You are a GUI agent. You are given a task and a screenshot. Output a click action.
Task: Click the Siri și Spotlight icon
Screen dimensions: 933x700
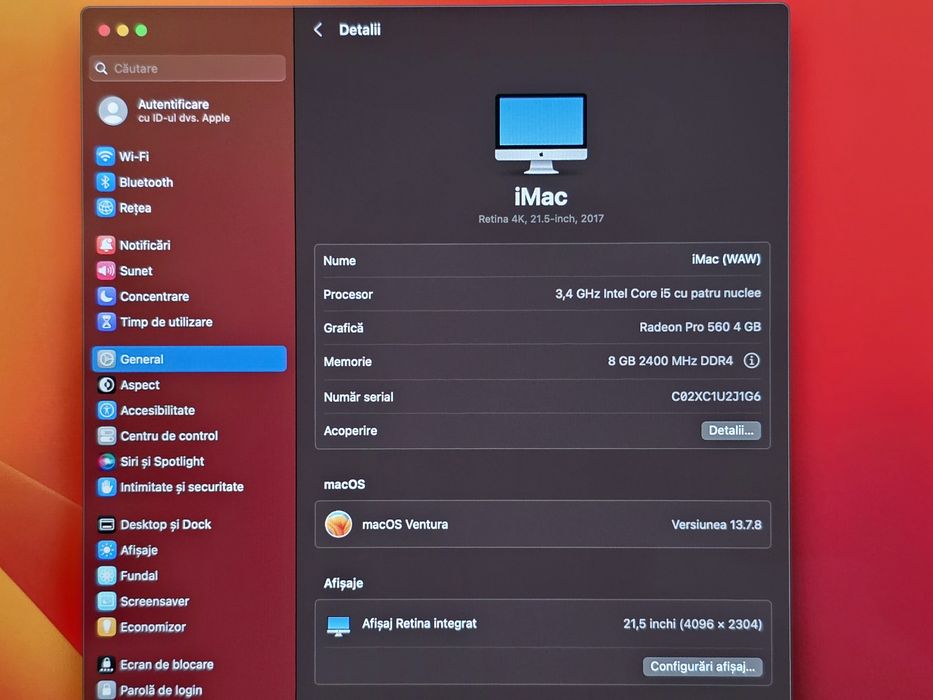[107, 461]
